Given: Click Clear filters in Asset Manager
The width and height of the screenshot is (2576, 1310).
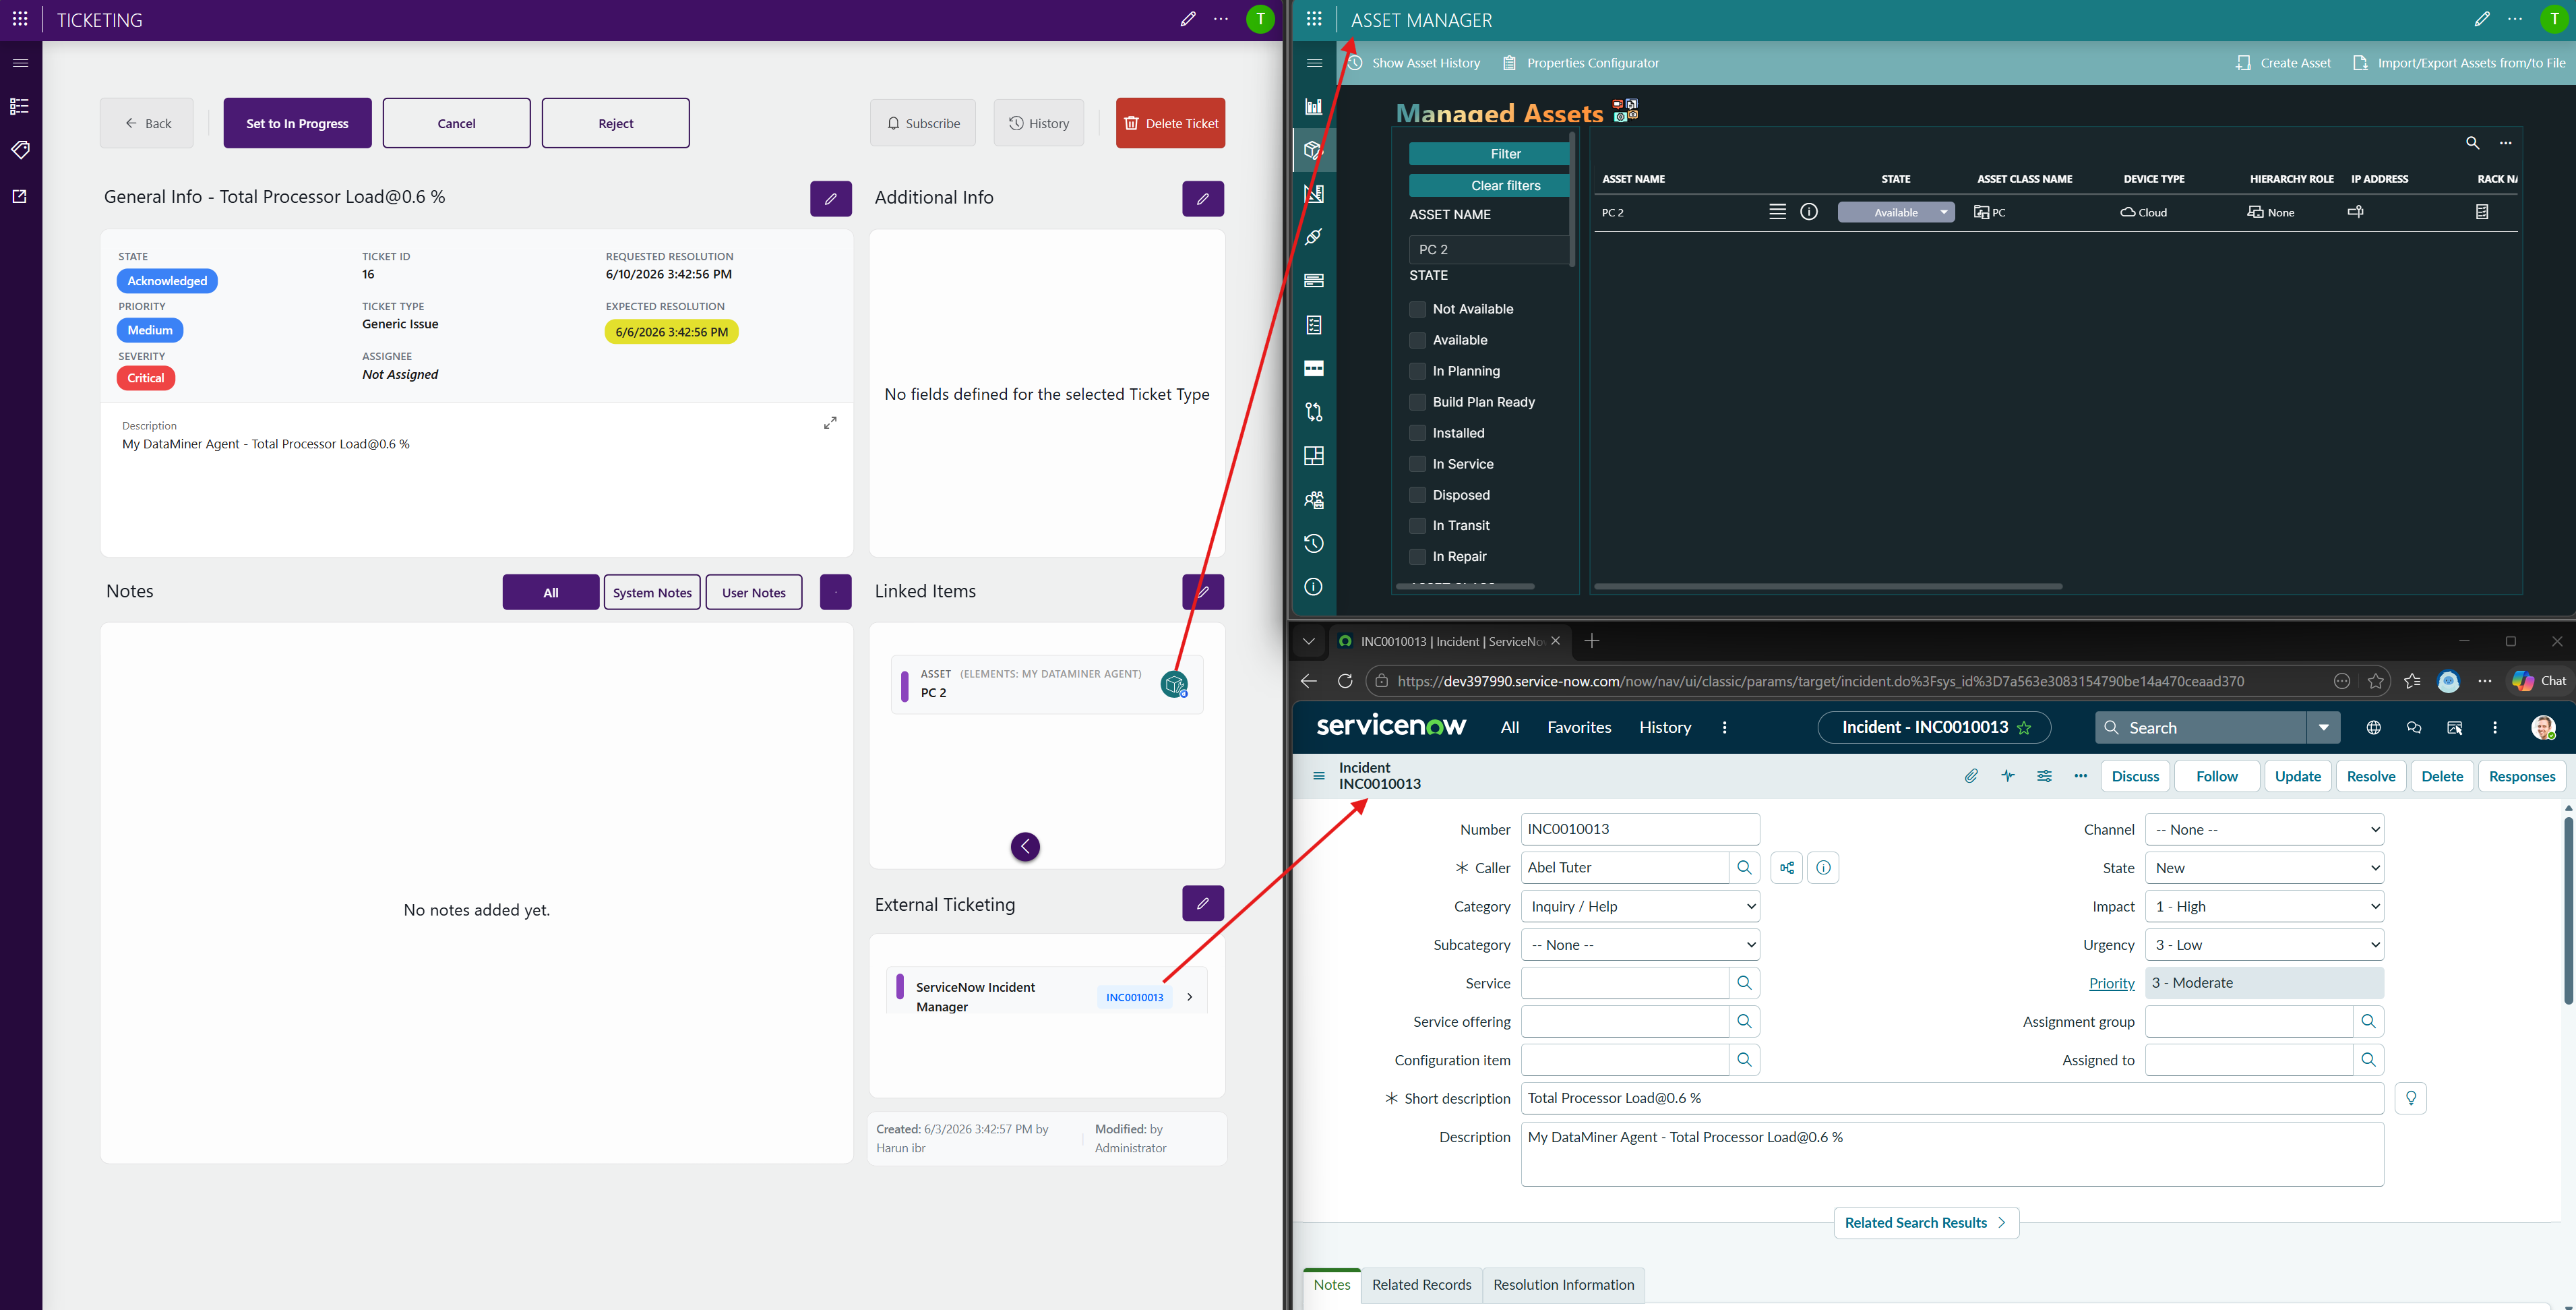Looking at the screenshot, I should (x=1488, y=186).
